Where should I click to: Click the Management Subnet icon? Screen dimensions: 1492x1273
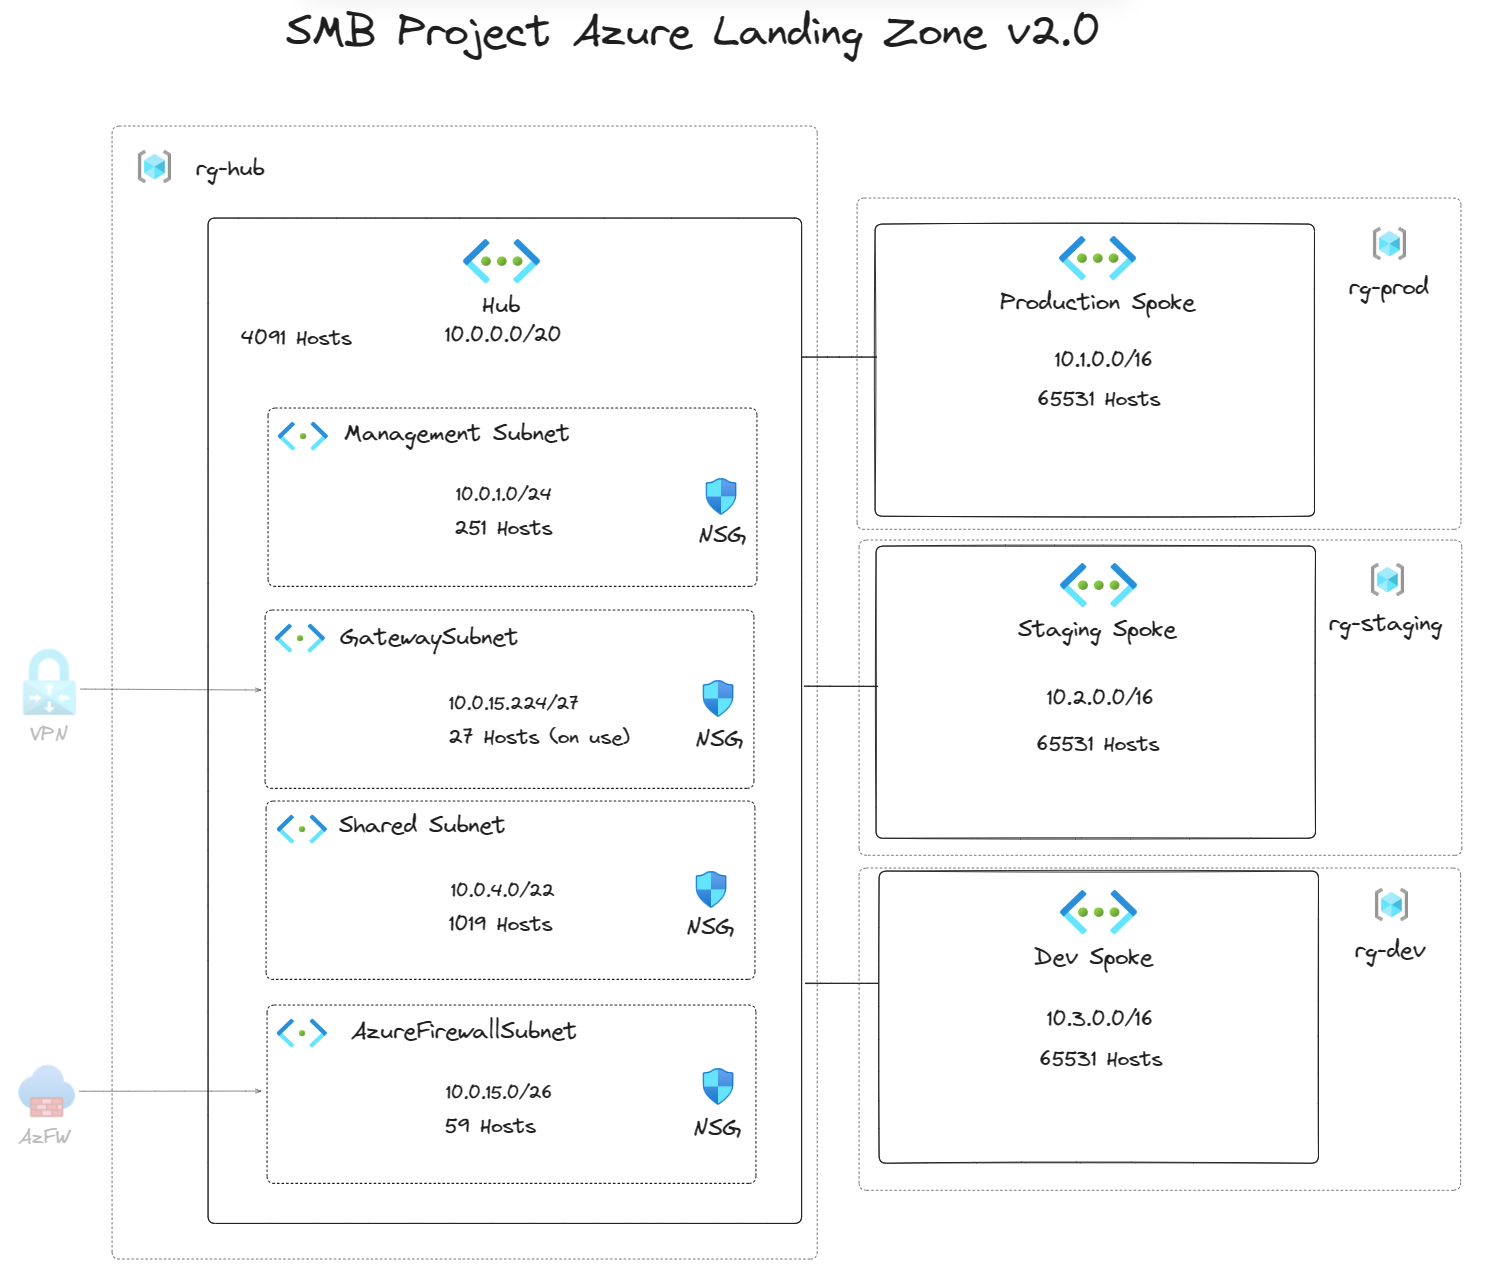[x=303, y=436]
